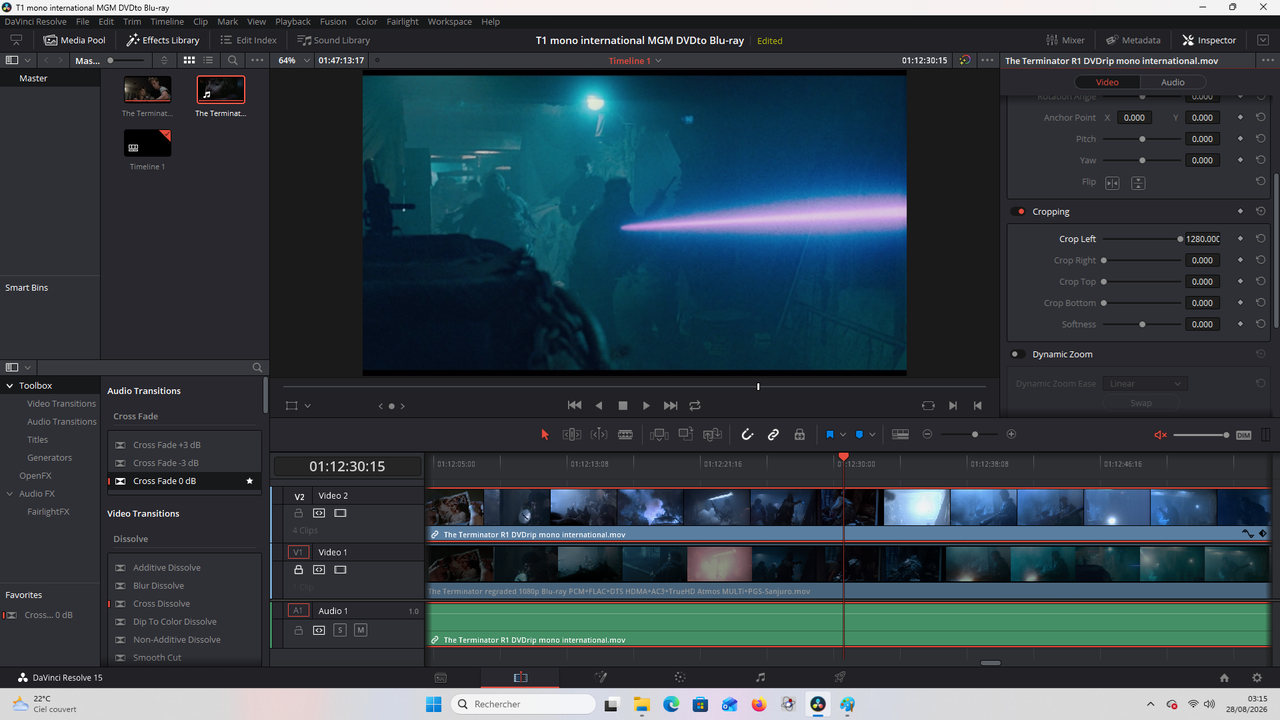Switch to the Color page icon
The width and height of the screenshot is (1280, 720).
click(680, 677)
